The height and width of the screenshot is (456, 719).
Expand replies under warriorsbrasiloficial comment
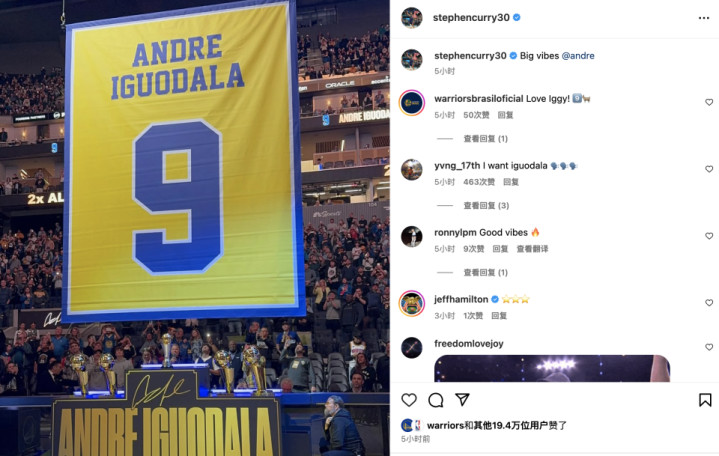point(485,139)
